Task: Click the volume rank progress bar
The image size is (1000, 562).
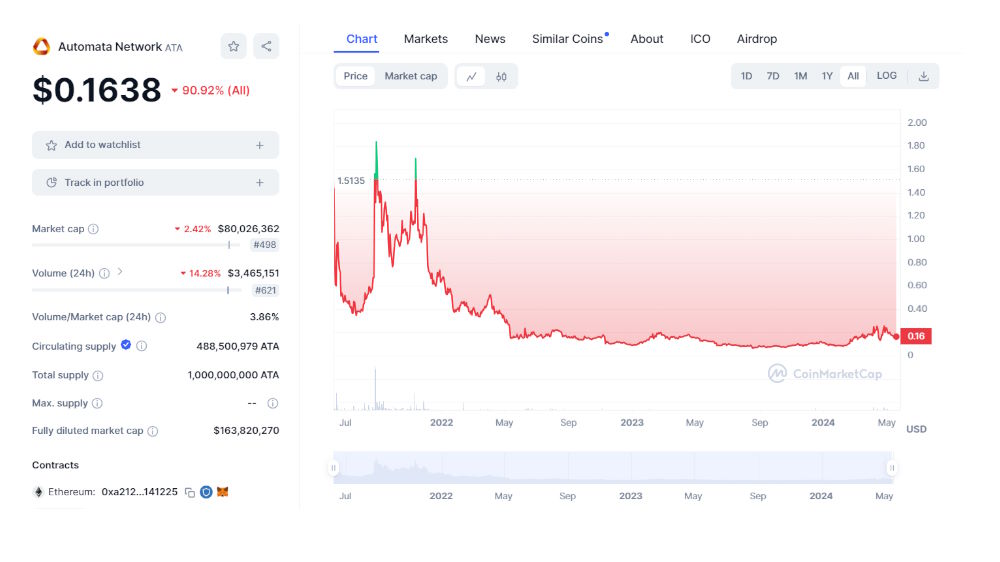Action: (136, 290)
